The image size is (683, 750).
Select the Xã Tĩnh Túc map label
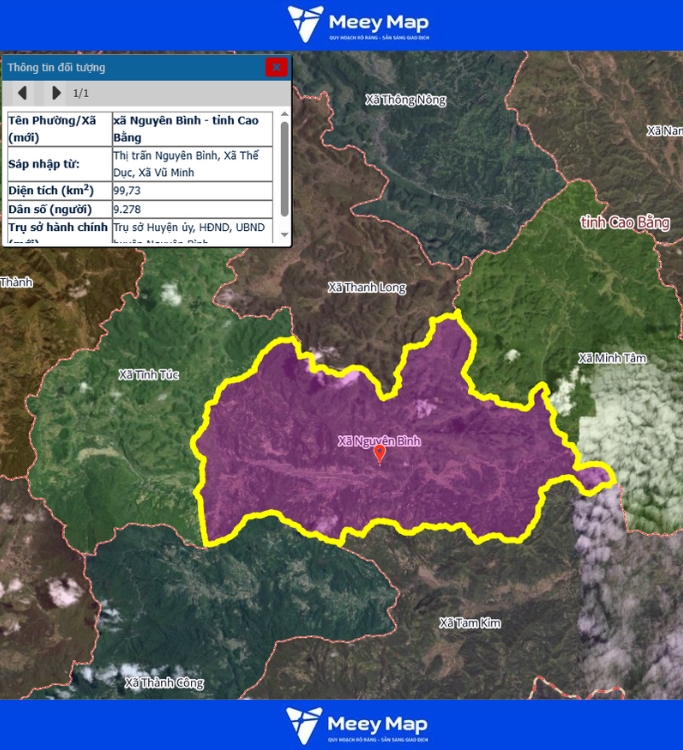coord(148,375)
